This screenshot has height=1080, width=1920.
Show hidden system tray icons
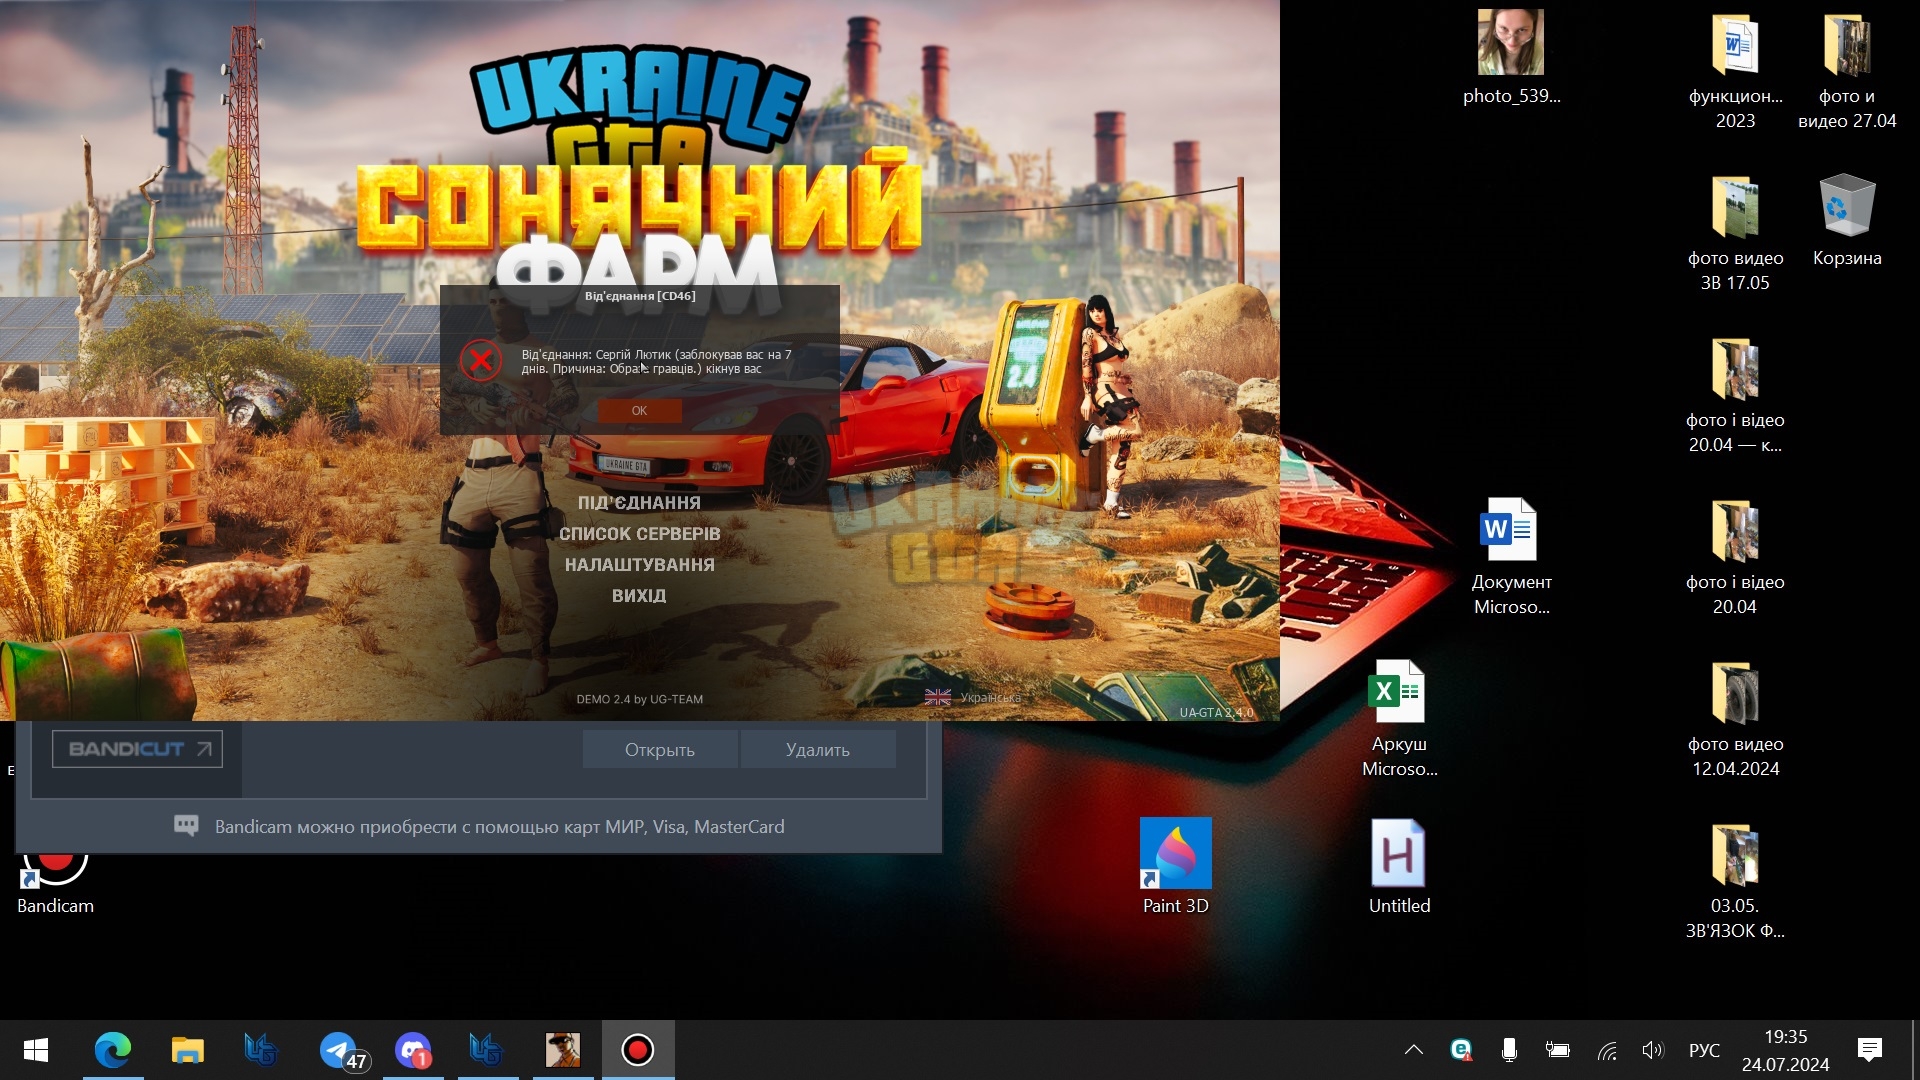1413,1050
